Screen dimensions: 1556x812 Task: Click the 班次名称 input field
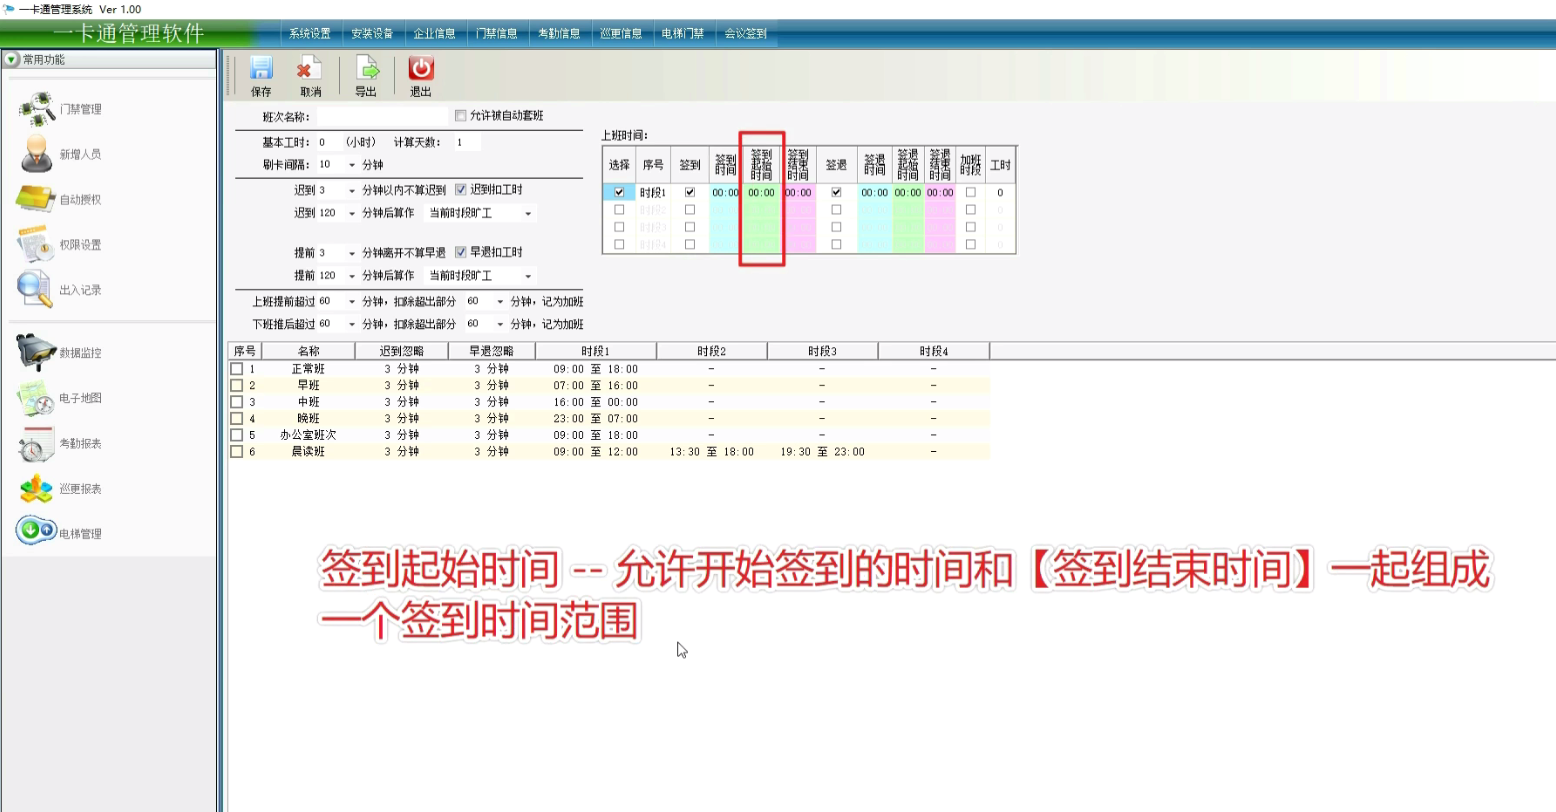(382, 117)
